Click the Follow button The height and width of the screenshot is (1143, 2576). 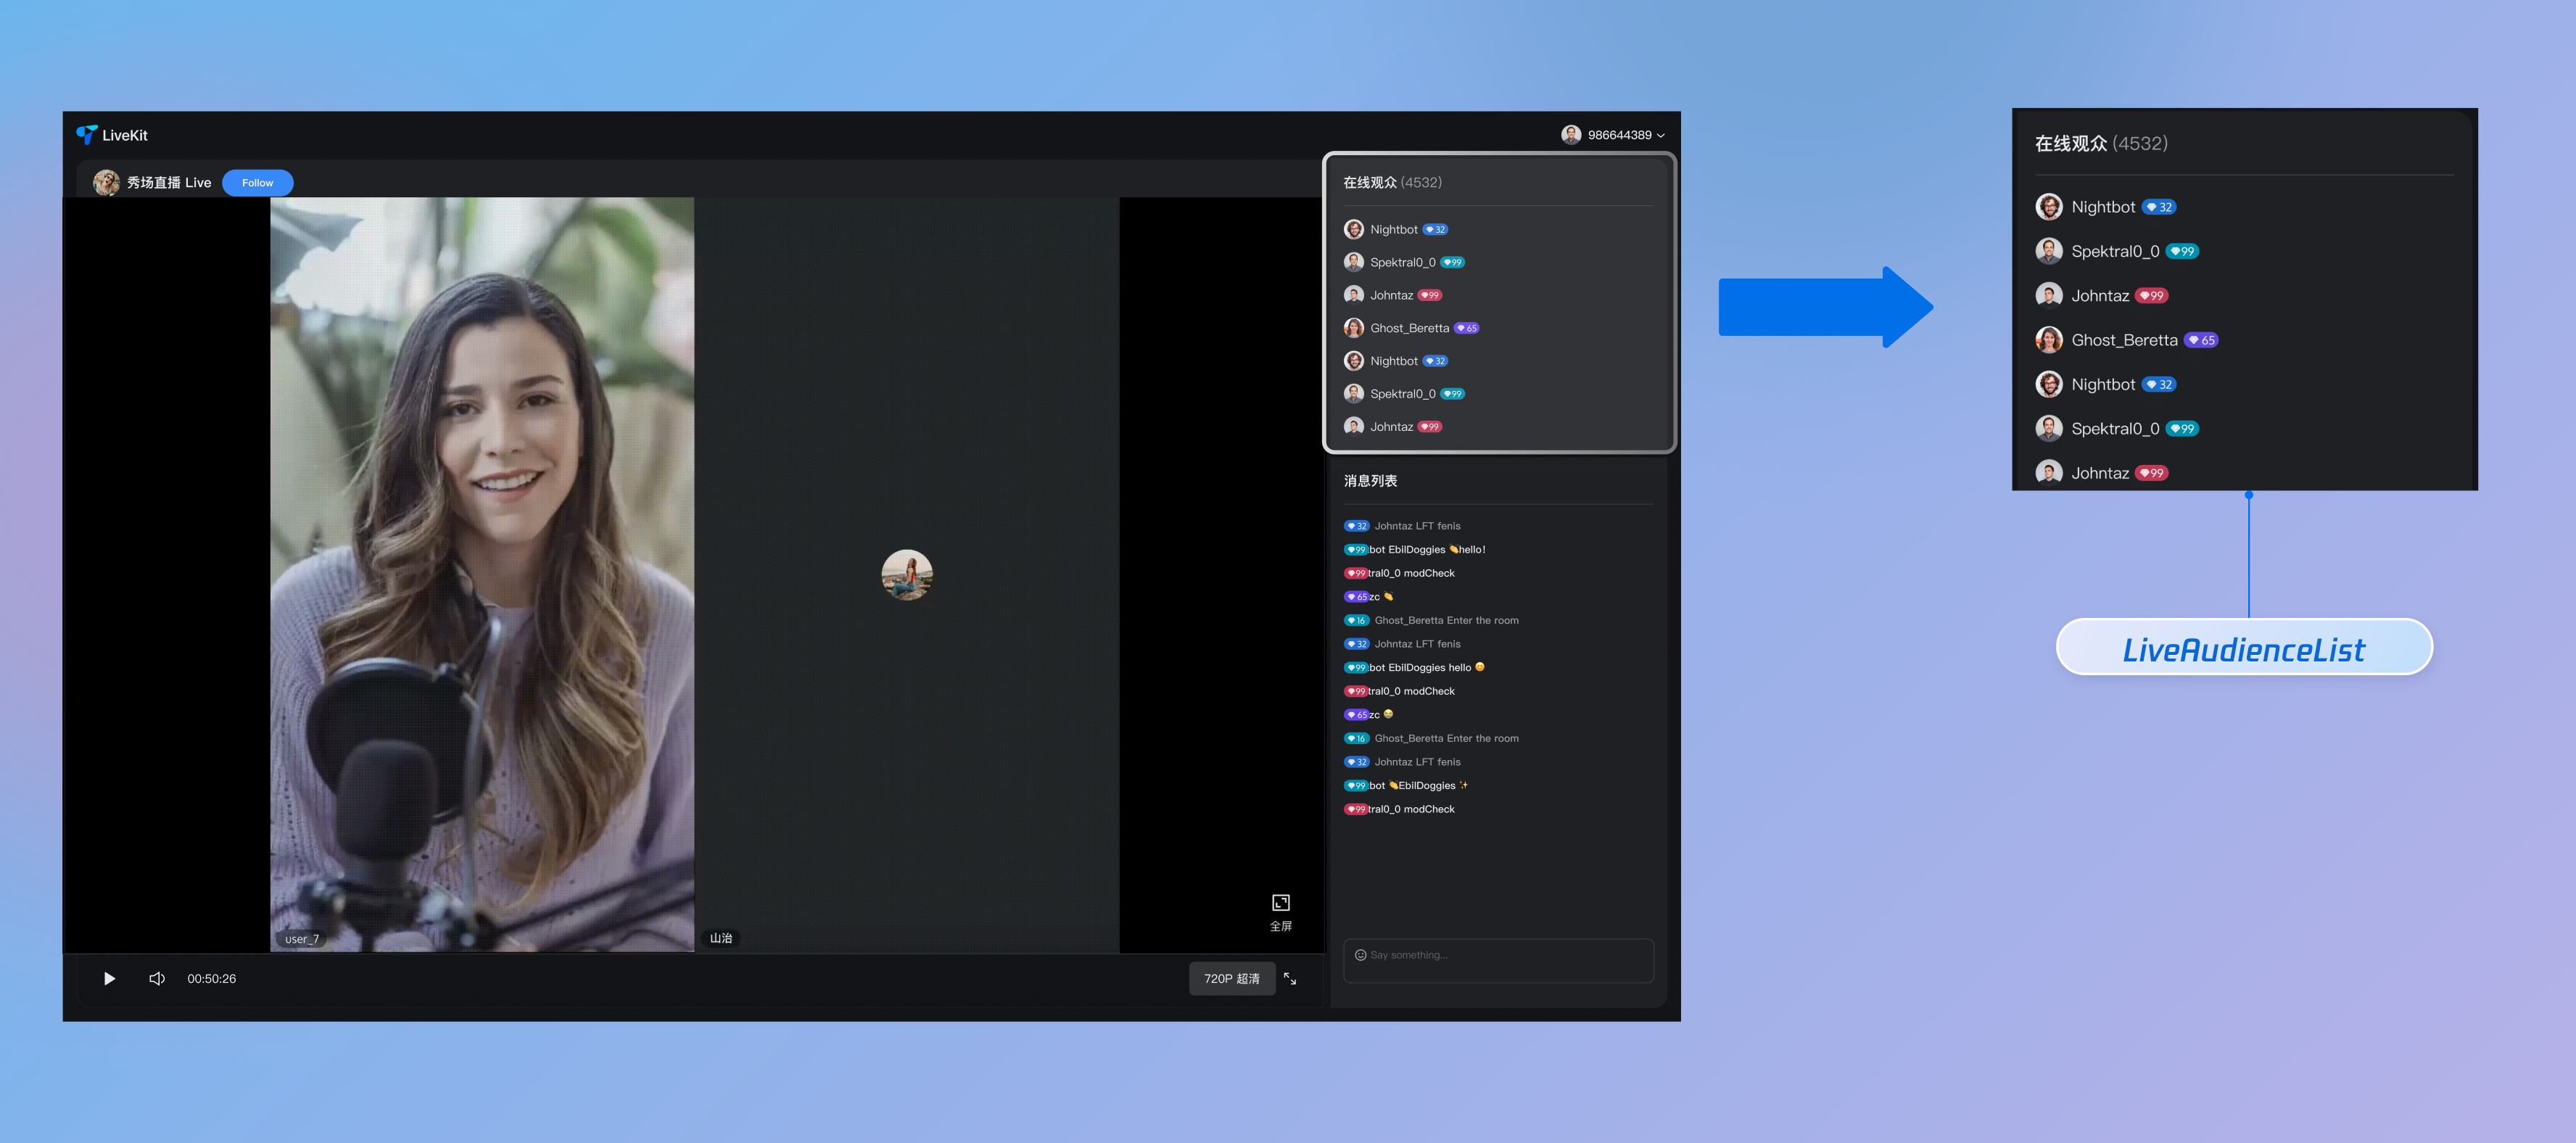[257, 183]
